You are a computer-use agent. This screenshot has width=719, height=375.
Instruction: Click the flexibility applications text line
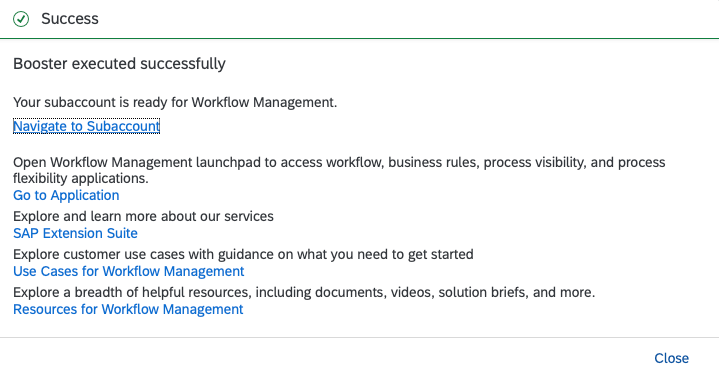81,178
